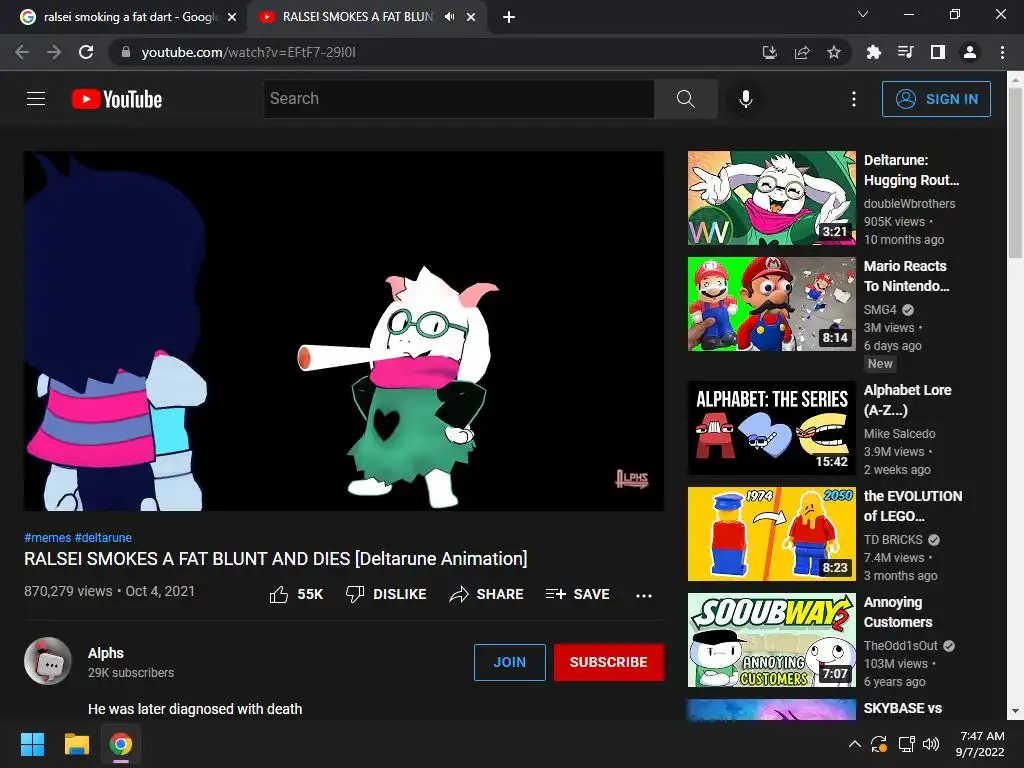Click 'Deltarune: Hugging Rout...' video title
This screenshot has width=1024, height=768.
click(x=912, y=170)
